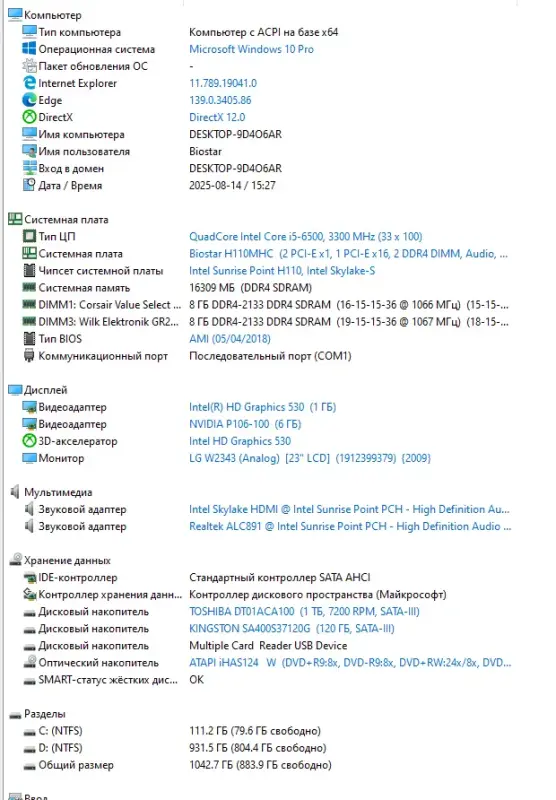Viewport: 556px width, 800px height.
Task: Click the user icon beside Имя пользователя
Action: [29, 151]
